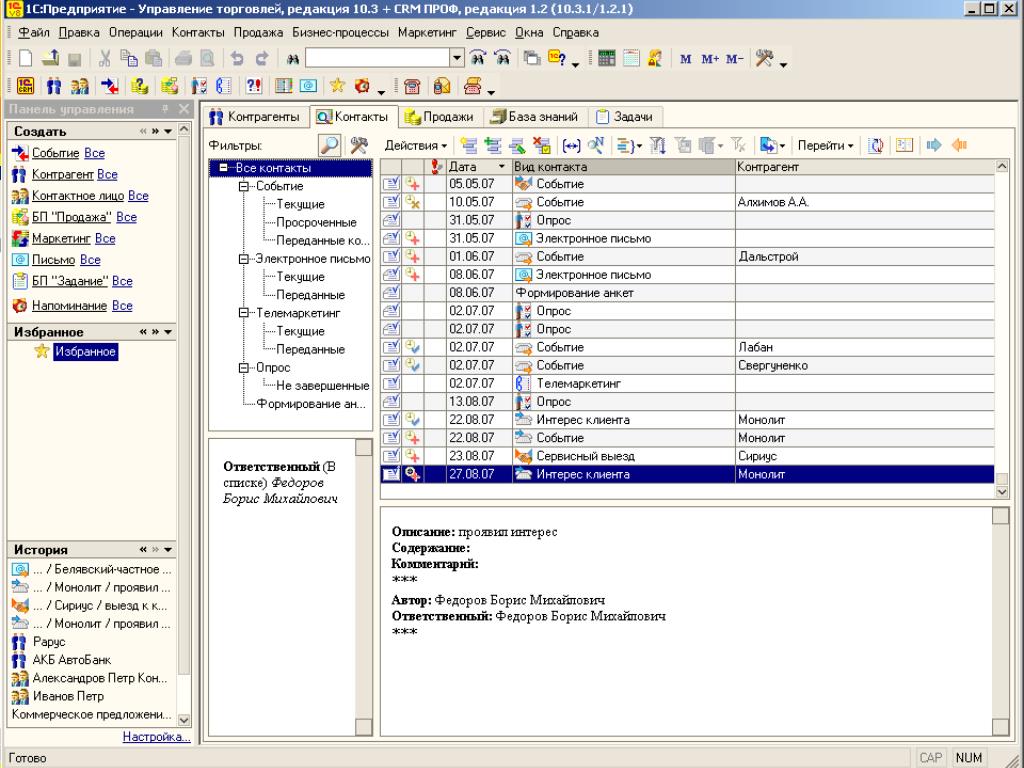Switch to the Продажи tab
This screenshot has width=1024, height=768.
click(x=440, y=117)
